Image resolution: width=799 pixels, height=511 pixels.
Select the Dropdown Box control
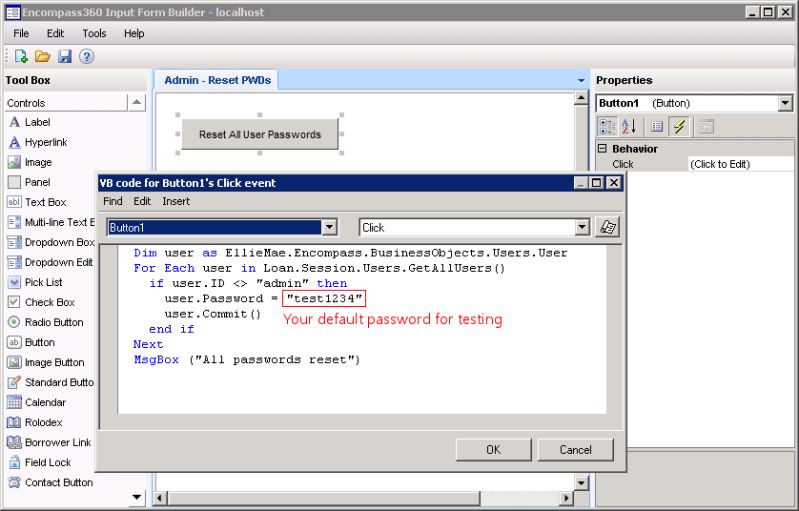pyautogui.click(x=51, y=242)
